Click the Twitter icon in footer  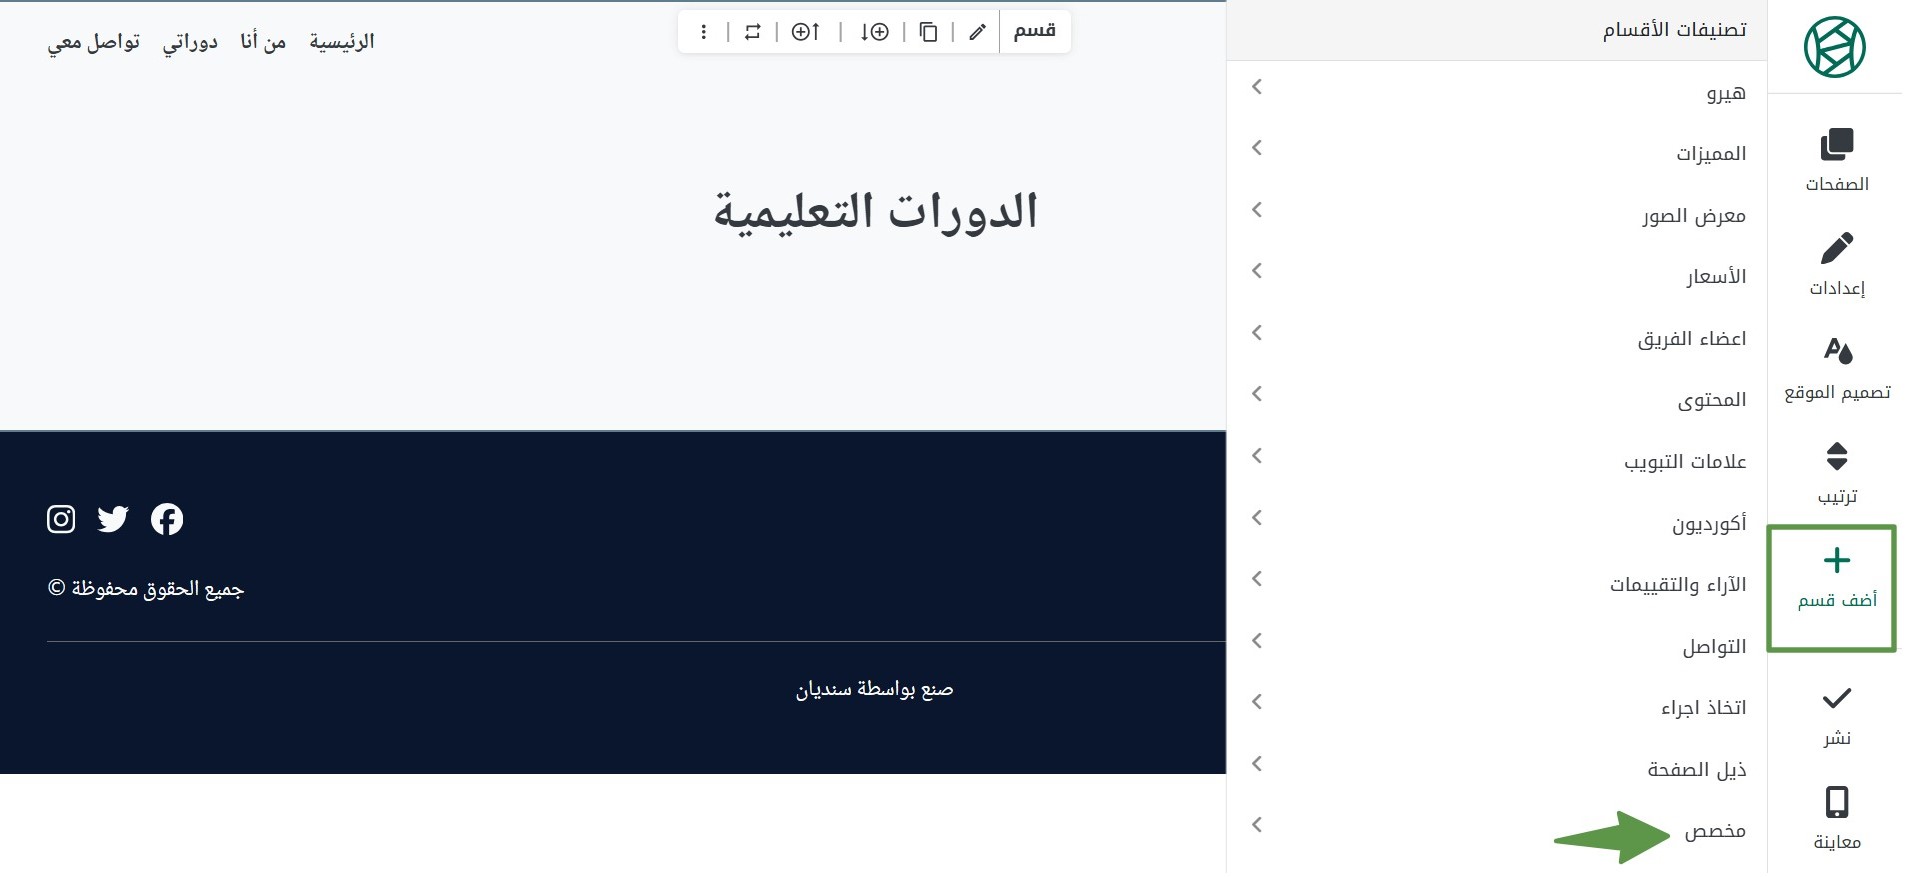(x=113, y=519)
